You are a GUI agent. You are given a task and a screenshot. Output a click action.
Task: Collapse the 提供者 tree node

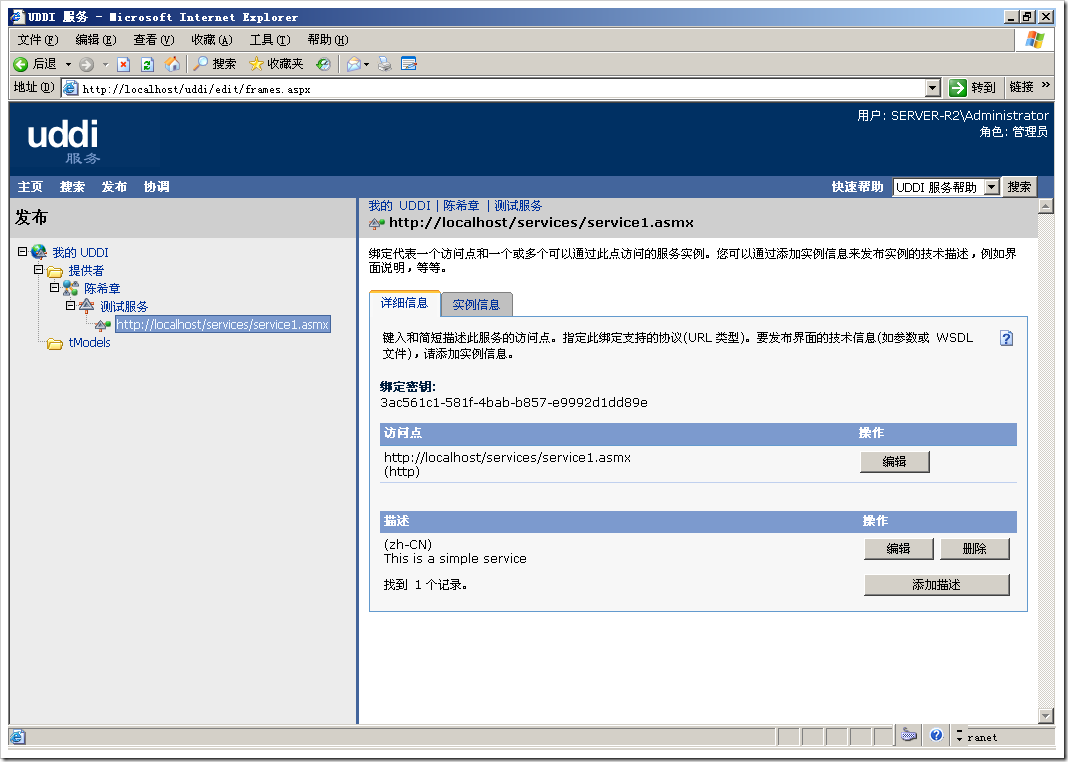point(39,270)
